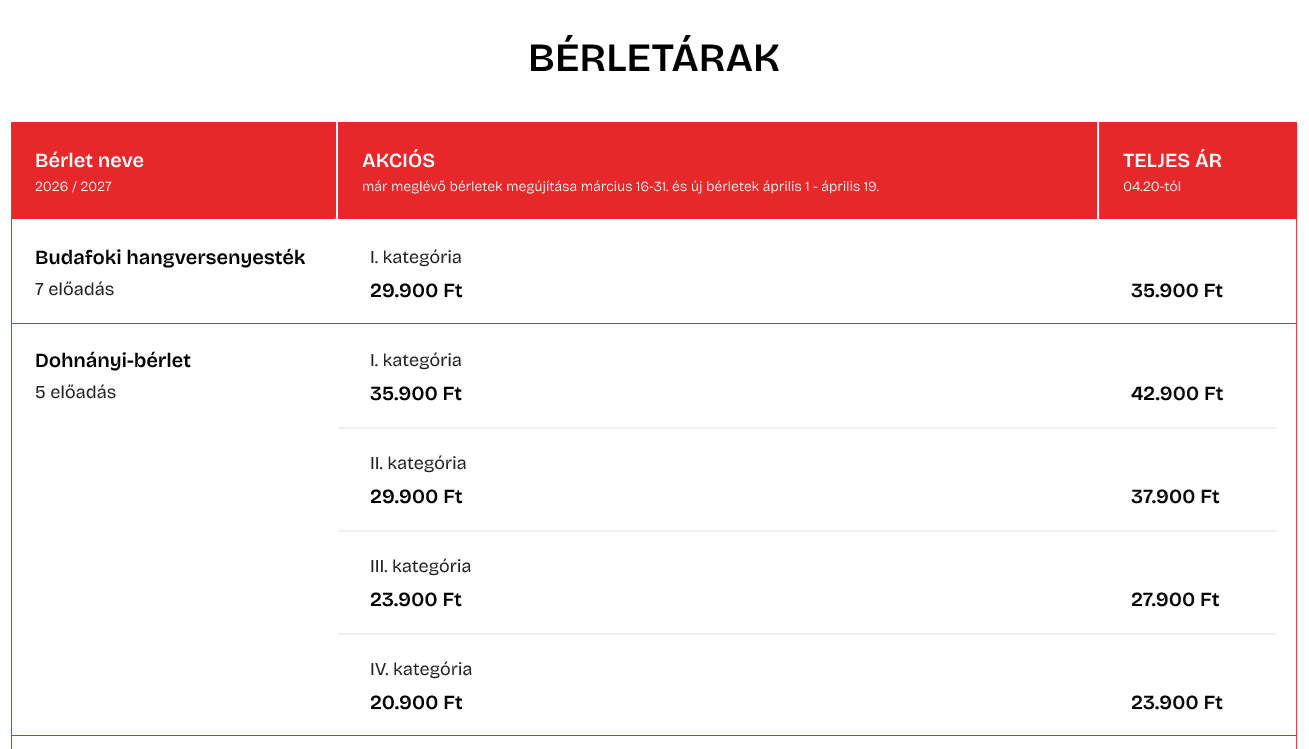Click the "7 előadás" text
The image size is (1309, 749).
75,289
